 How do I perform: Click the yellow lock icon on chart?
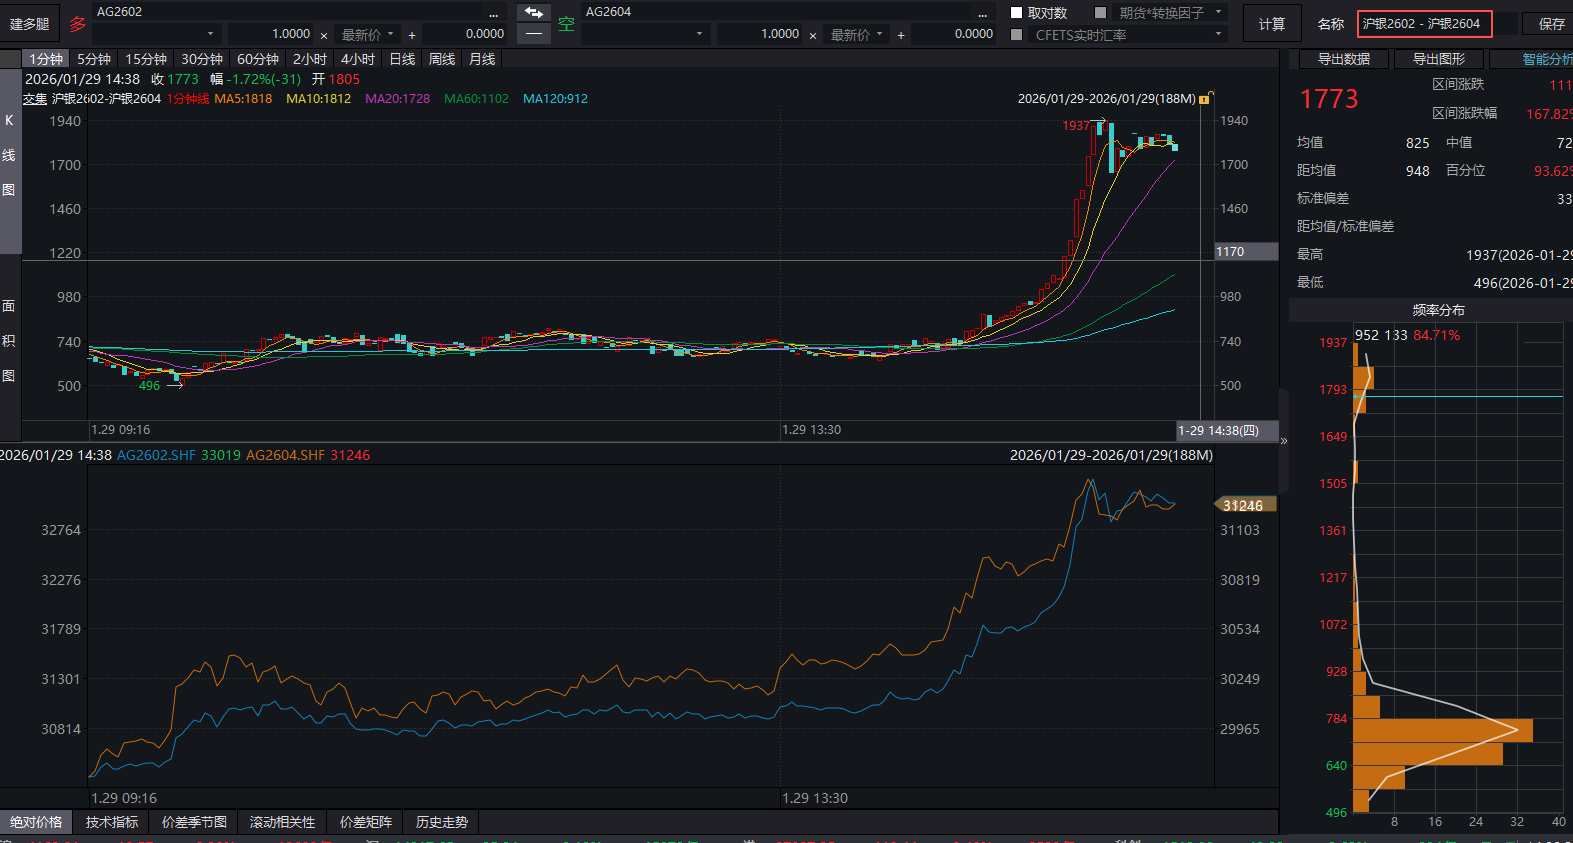[x=1204, y=99]
